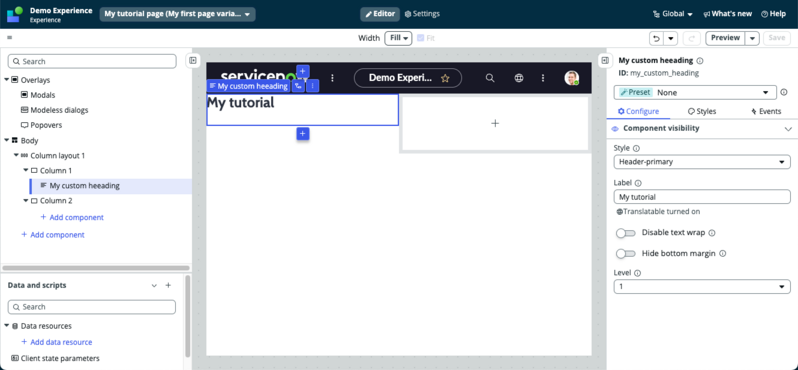This screenshot has height=370, width=798.
Task: Click the plus icon below the heading component
Action: point(303,133)
